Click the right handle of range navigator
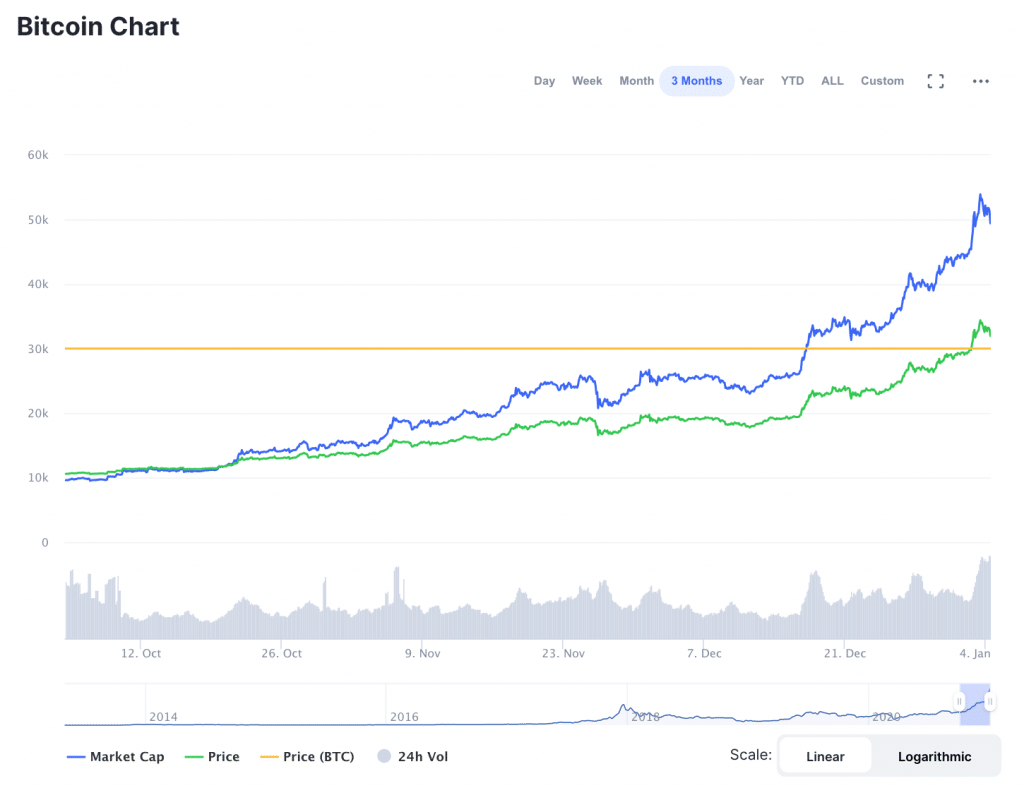This screenshot has height=788, width=1024. point(989,702)
